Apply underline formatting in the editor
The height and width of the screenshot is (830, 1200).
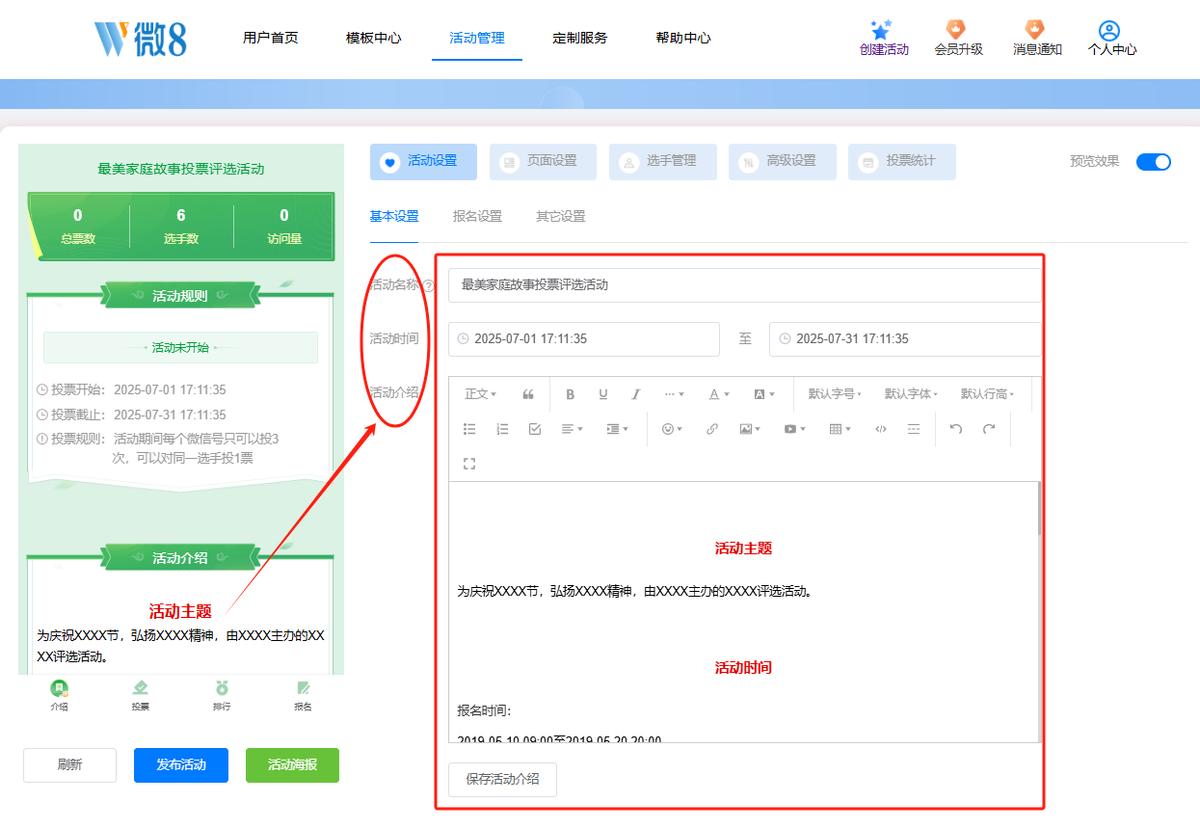[603, 394]
